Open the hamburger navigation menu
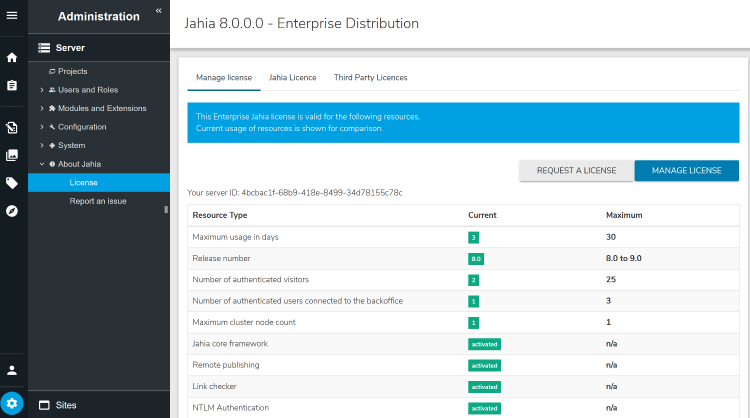Viewport: 750px width, 418px height. pyautogui.click(x=12, y=16)
